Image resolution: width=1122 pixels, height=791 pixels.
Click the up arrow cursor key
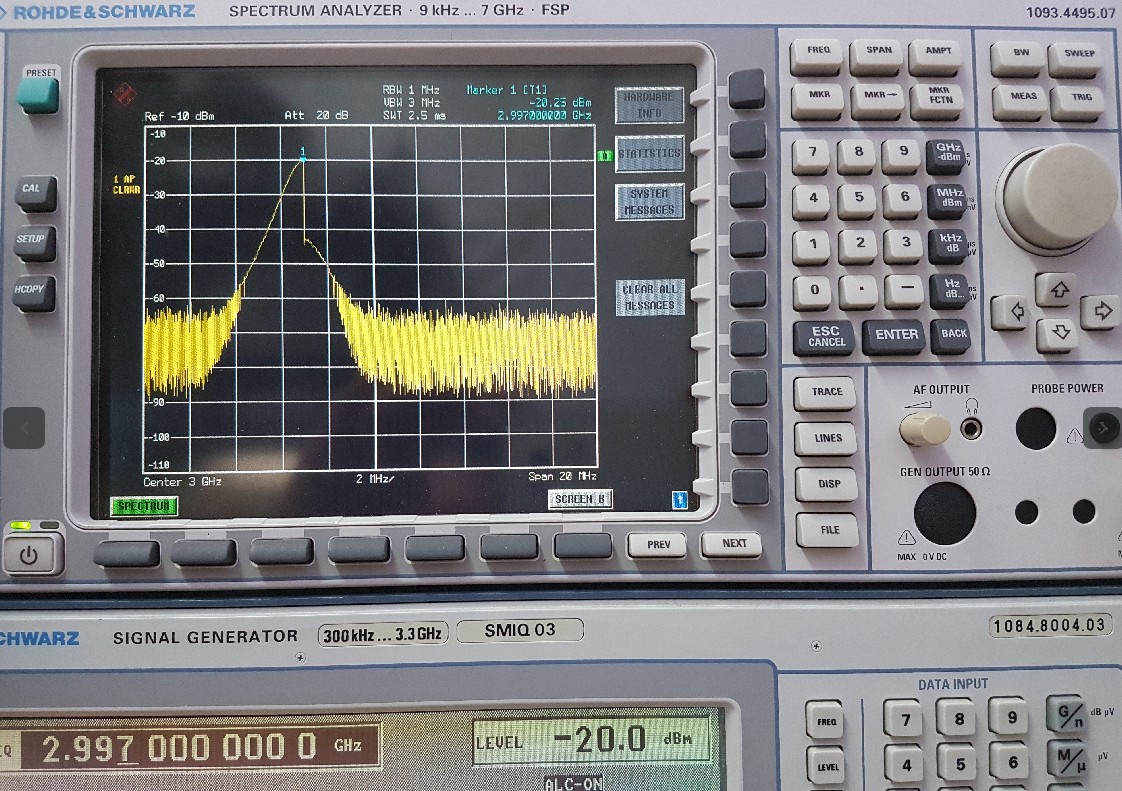coord(1058,291)
